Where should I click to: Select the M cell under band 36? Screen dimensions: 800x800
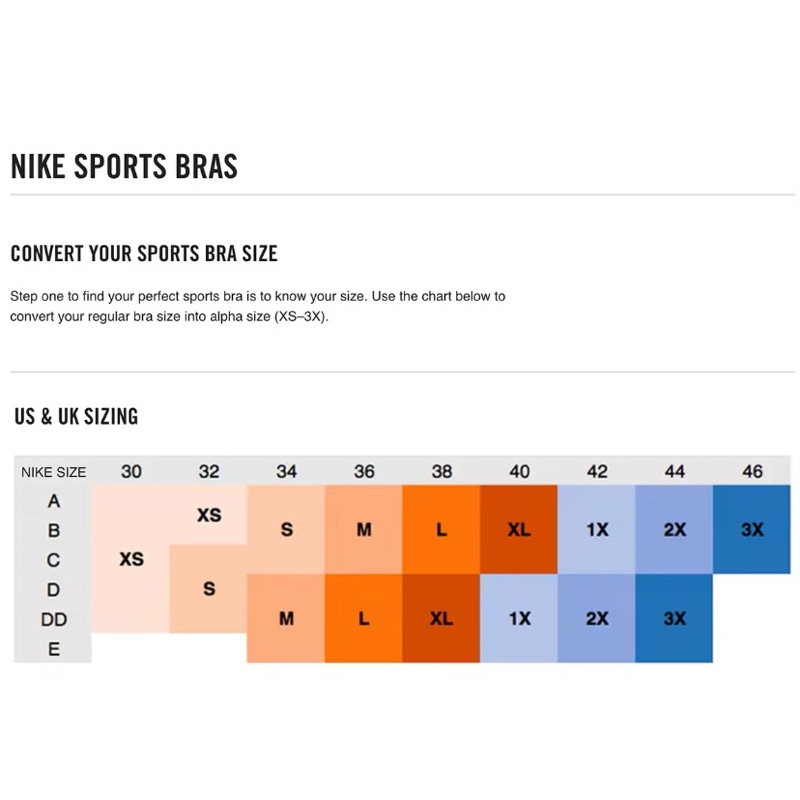(364, 530)
